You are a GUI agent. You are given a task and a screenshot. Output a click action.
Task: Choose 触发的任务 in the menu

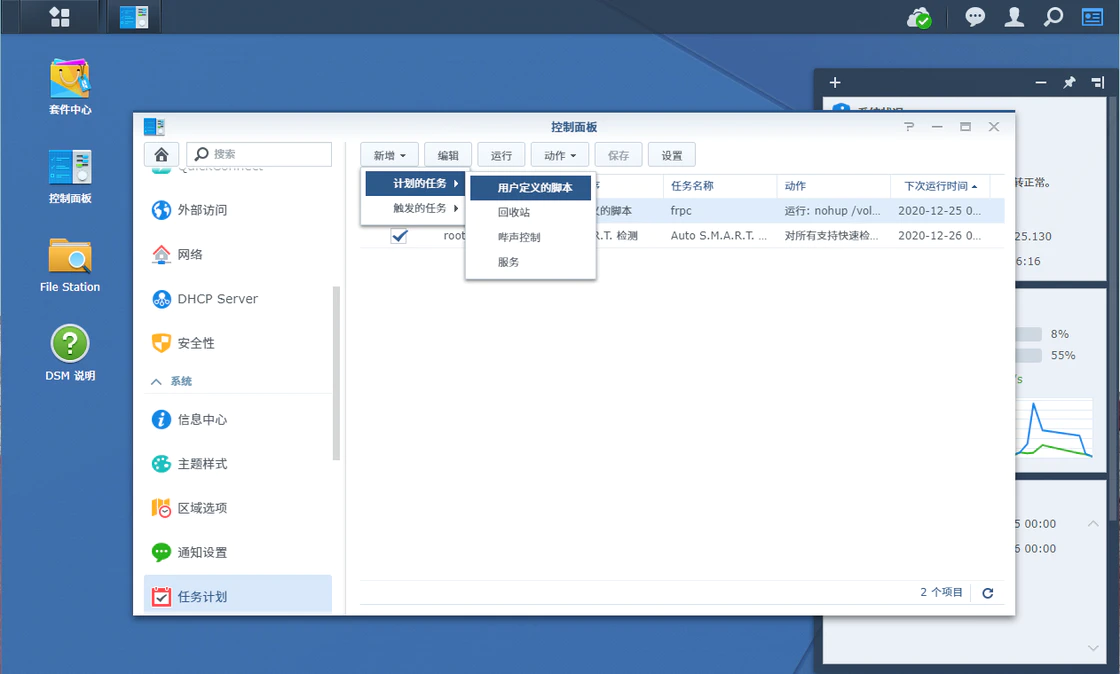(x=419, y=209)
